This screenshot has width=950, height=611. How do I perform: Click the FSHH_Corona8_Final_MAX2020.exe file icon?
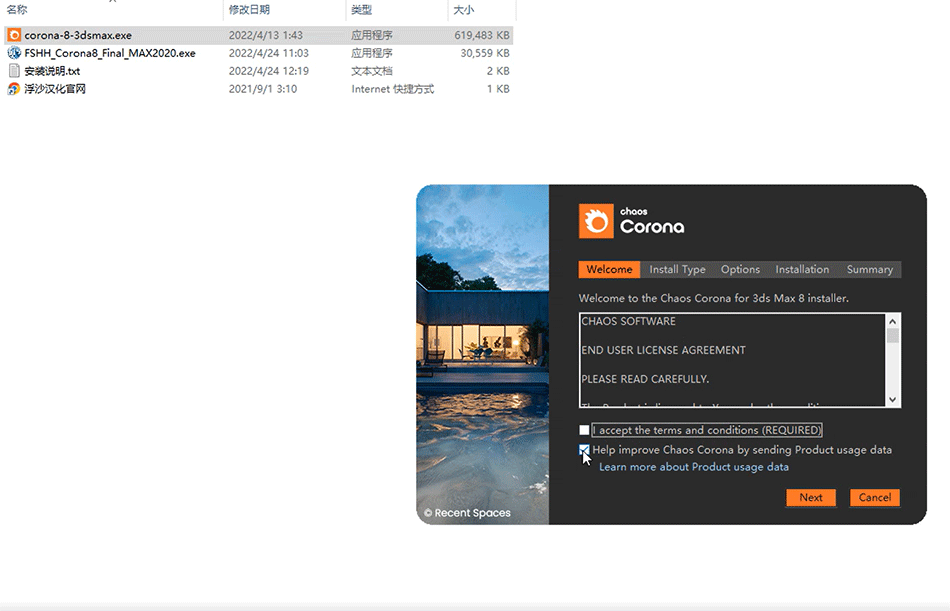coord(14,53)
